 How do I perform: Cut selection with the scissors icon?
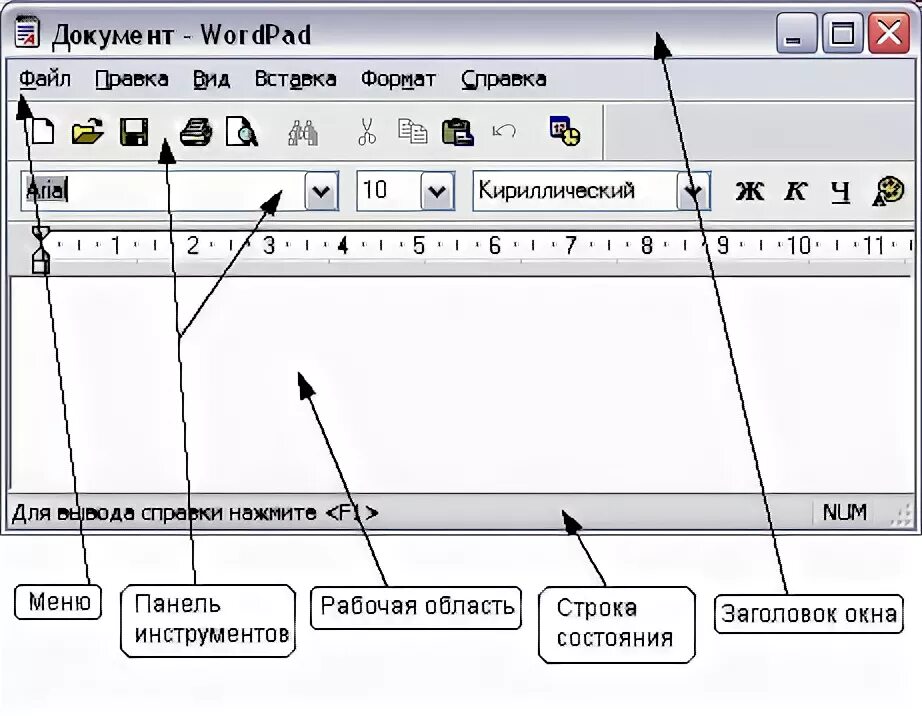coord(367,132)
